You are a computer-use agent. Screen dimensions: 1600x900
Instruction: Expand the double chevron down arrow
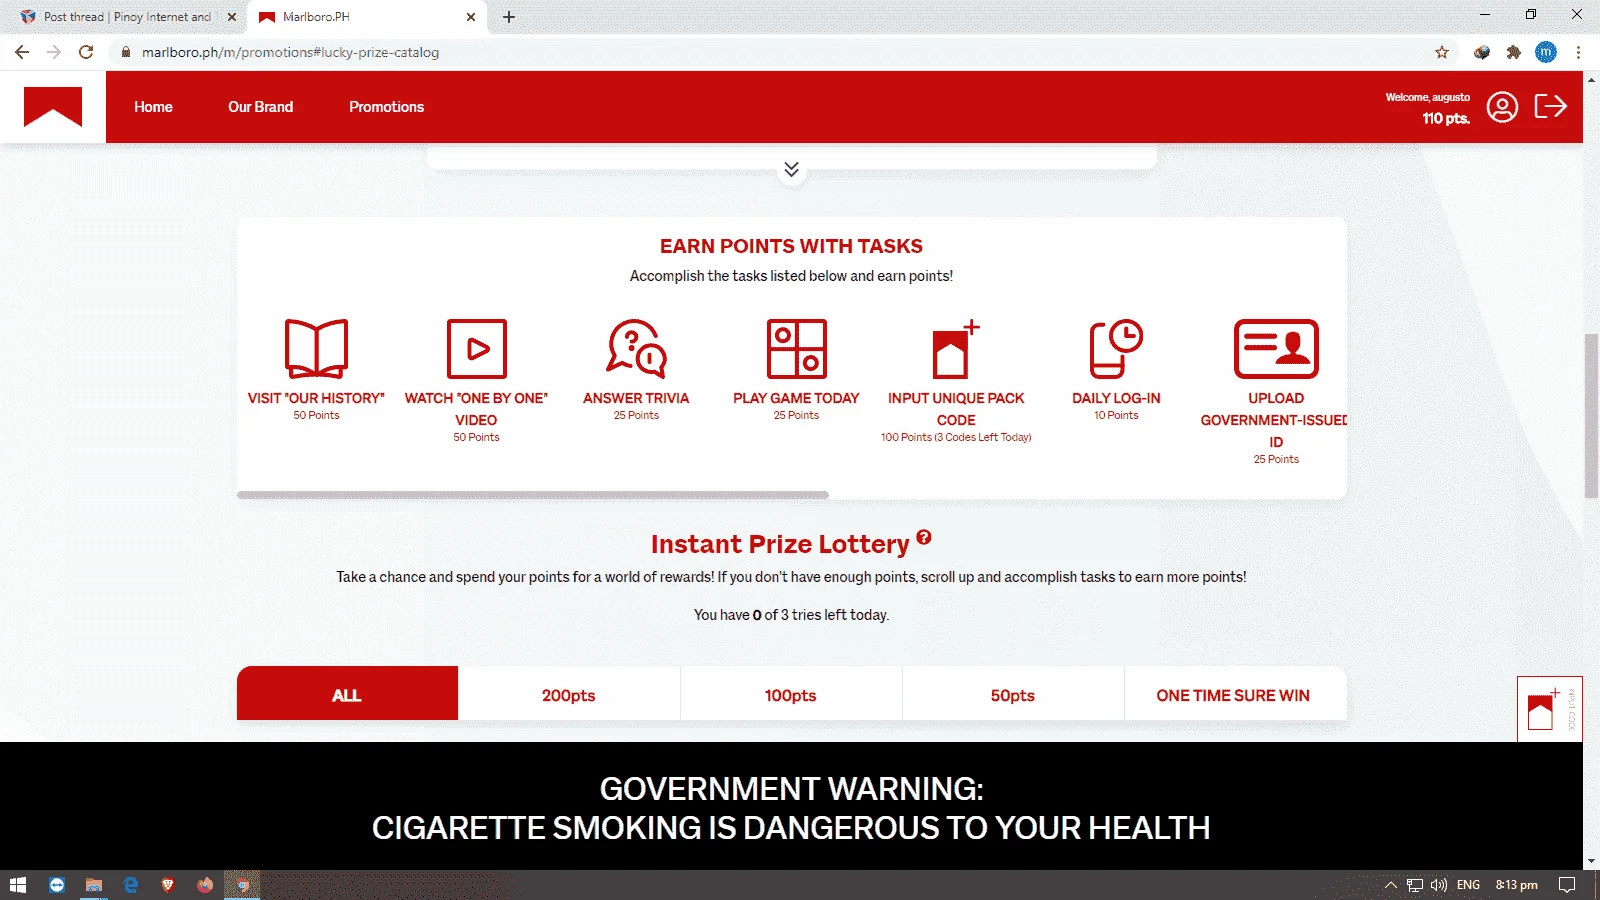[x=791, y=169]
